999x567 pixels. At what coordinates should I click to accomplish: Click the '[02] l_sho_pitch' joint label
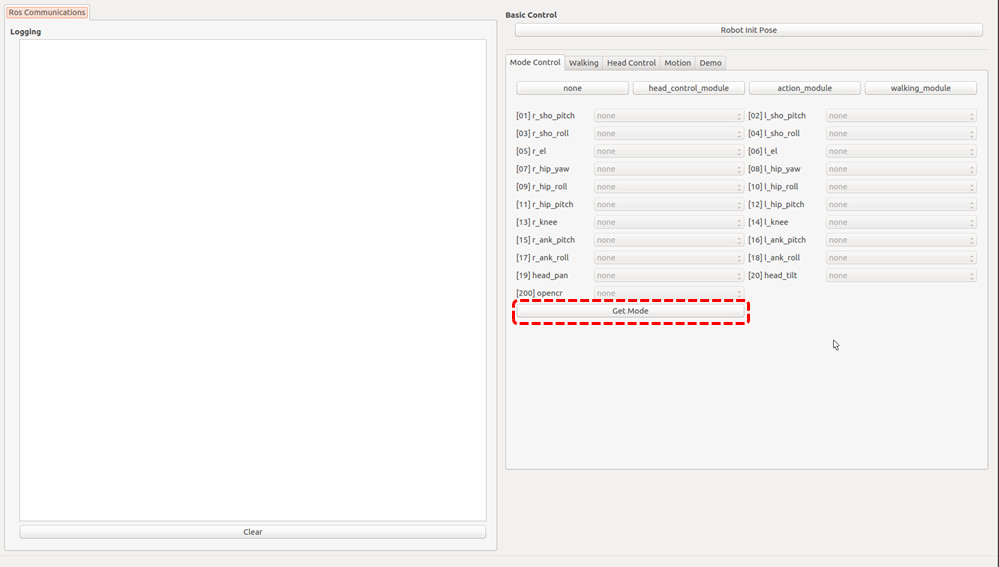point(777,116)
